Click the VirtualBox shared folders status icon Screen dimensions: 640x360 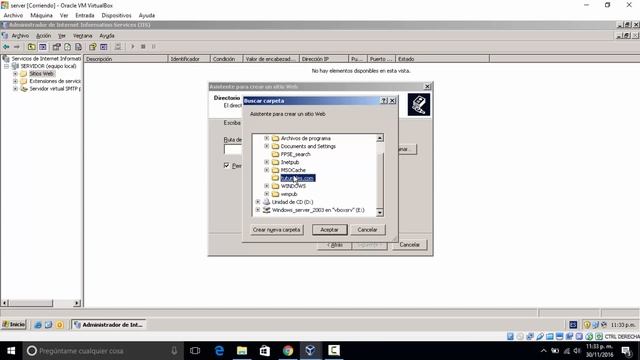point(550,336)
